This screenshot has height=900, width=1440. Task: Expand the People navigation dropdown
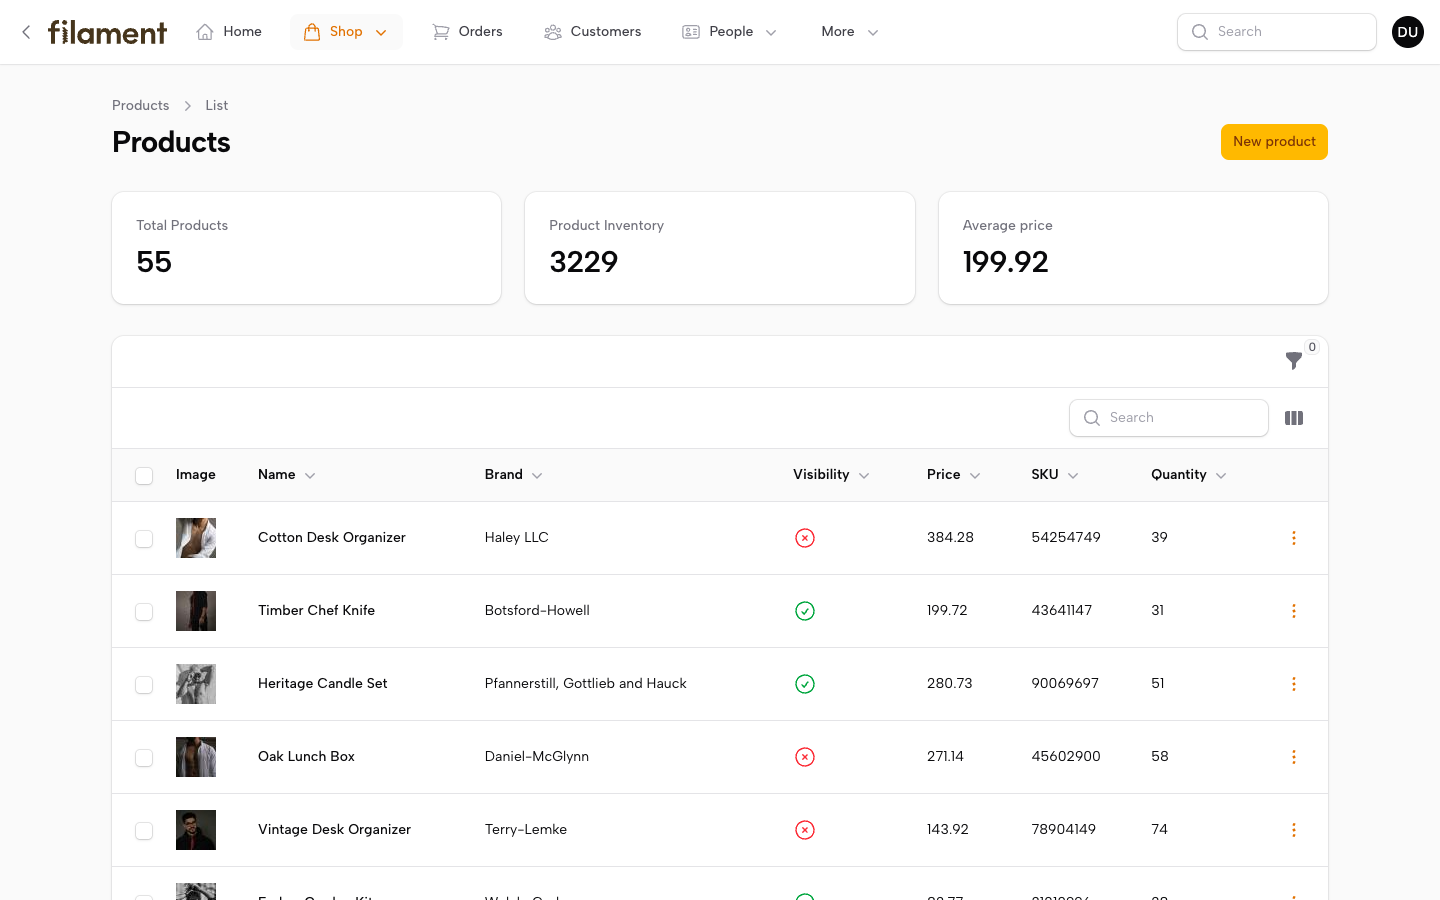(730, 32)
